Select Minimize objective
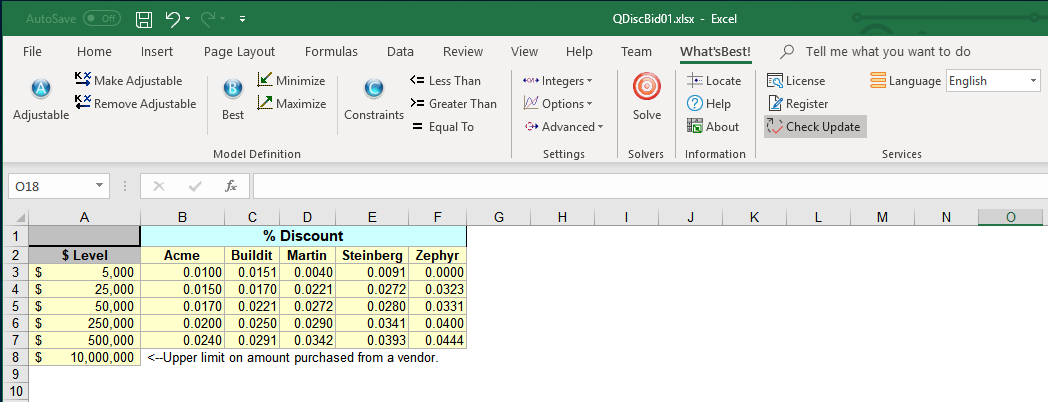Screen dimensions: 1048x402 point(291,81)
